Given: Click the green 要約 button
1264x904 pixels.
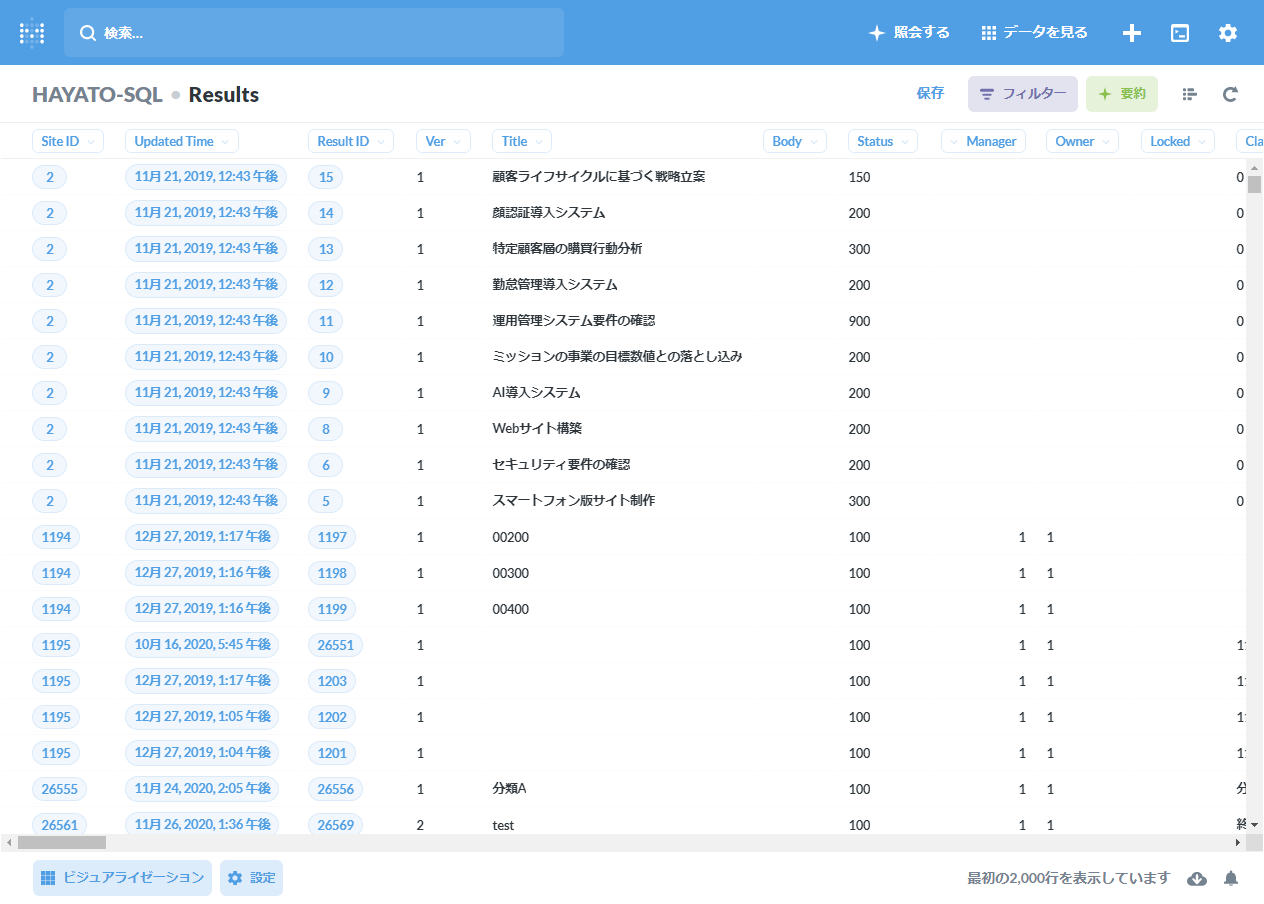Looking at the screenshot, I should tap(1121, 93).
